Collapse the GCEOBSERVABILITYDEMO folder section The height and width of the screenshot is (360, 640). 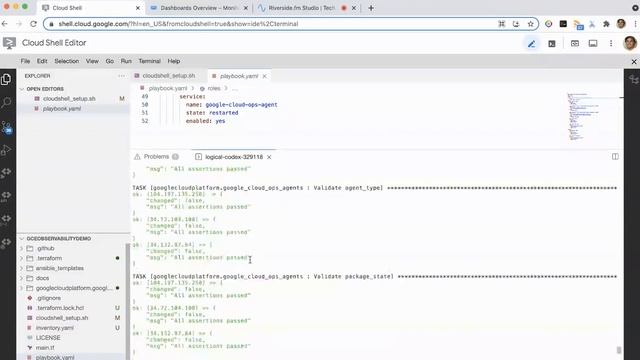22,238
